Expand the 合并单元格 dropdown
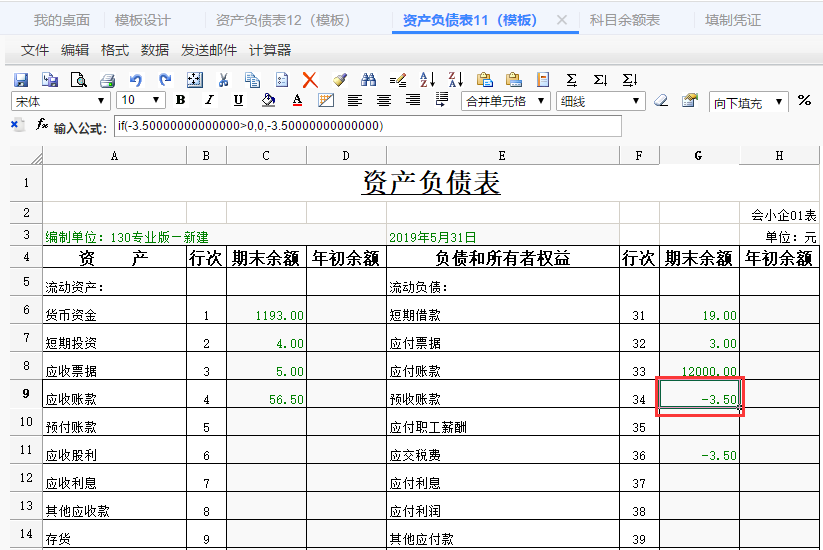The width and height of the screenshot is (823, 550). [543, 101]
